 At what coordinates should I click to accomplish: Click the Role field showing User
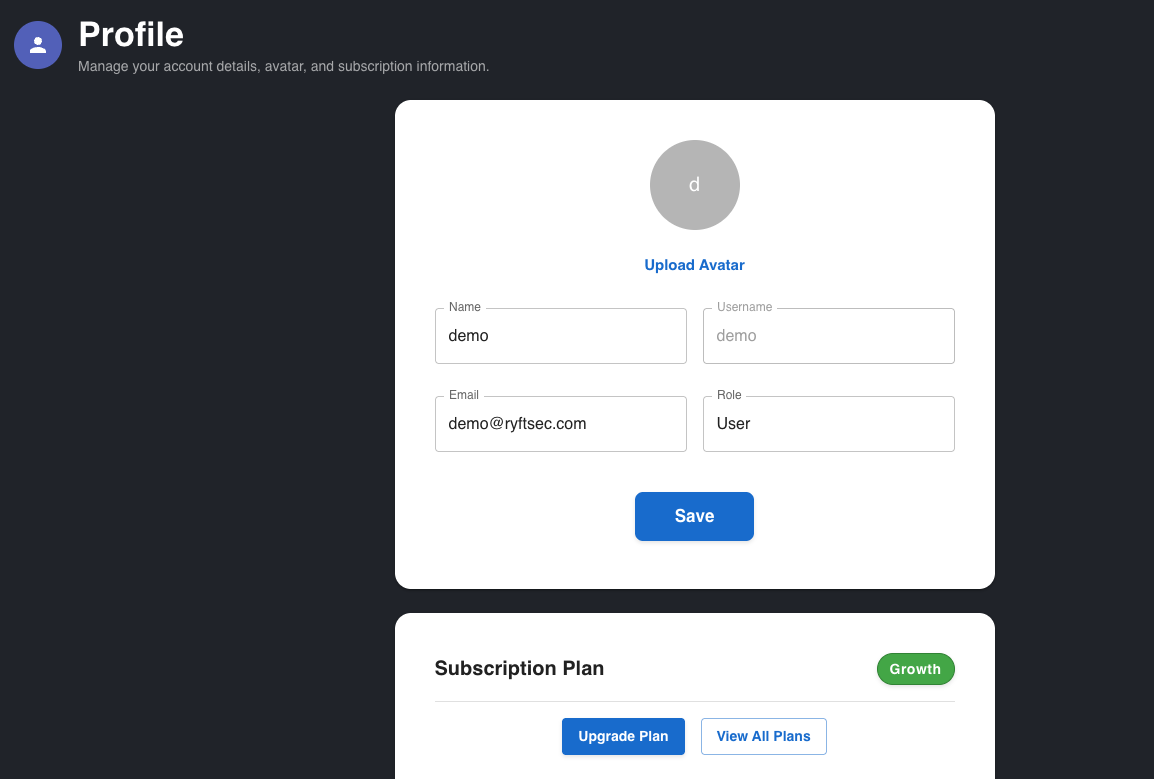pyautogui.click(x=828, y=424)
